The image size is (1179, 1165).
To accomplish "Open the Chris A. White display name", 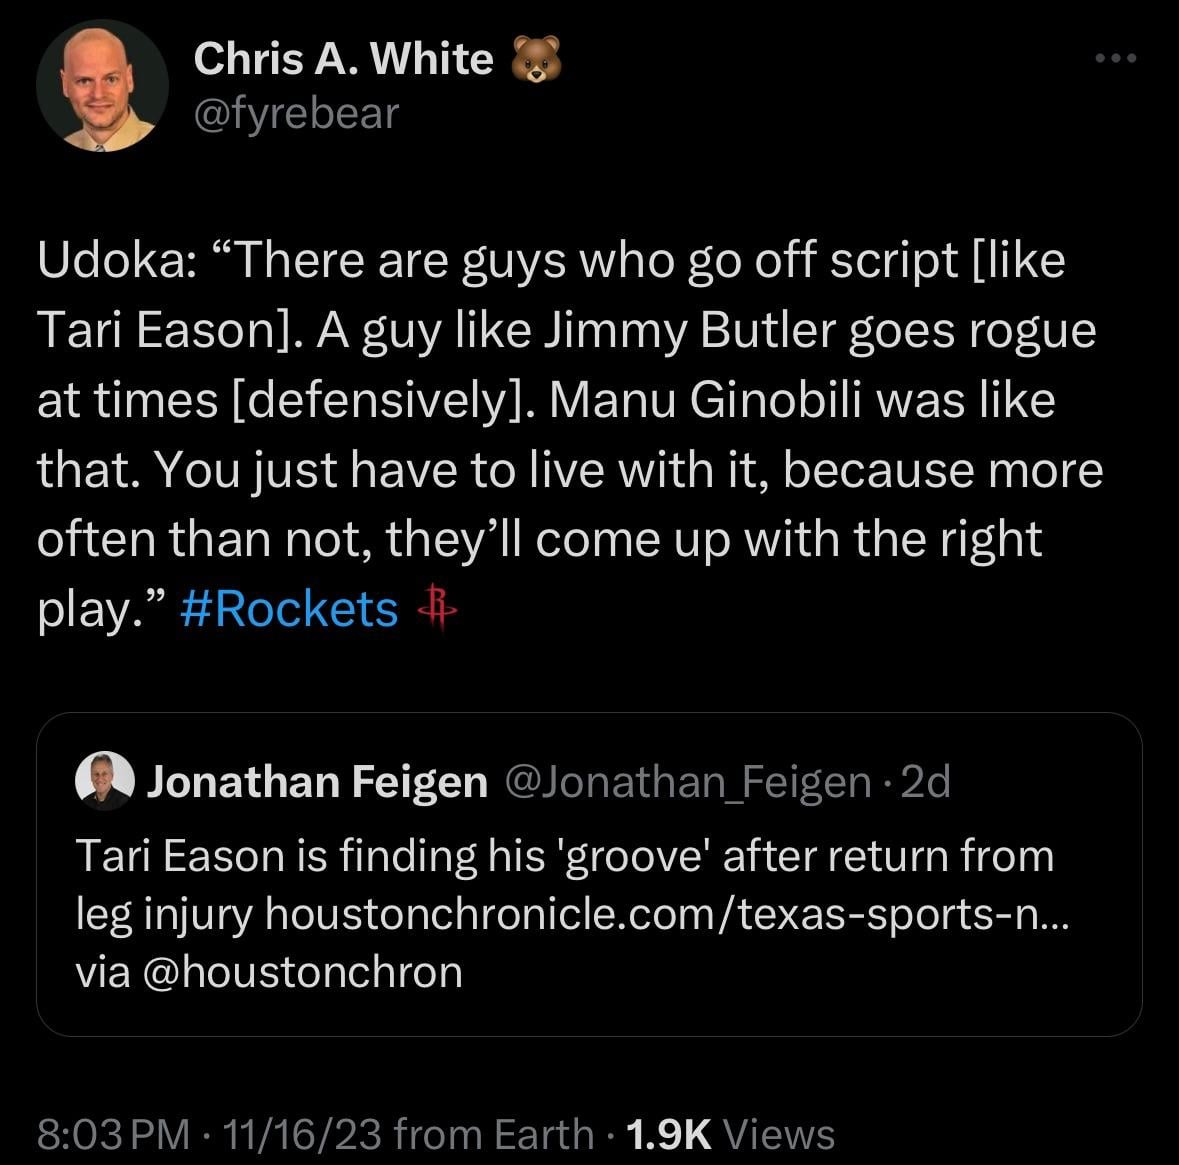I will click(343, 60).
